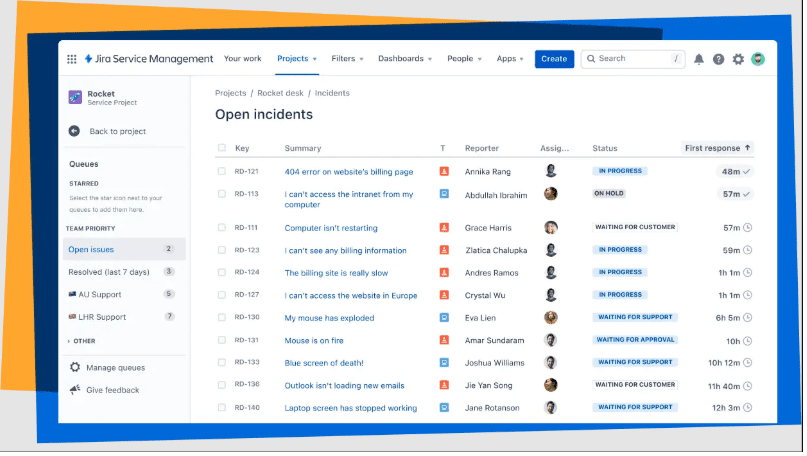Open the Dashboards dropdown
Image resolution: width=807 pixels, height=456 pixels.
click(x=405, y=59)
